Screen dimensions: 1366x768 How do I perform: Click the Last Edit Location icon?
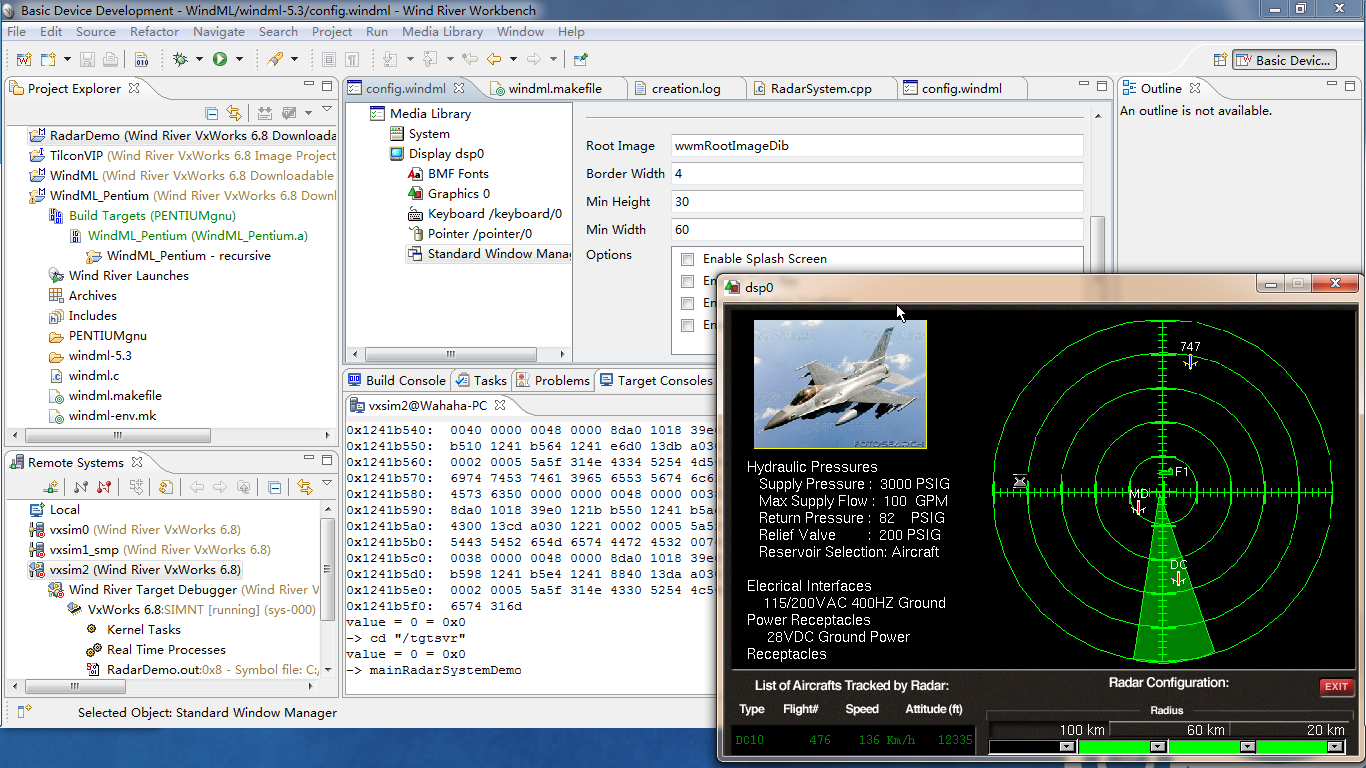[469, 59]
